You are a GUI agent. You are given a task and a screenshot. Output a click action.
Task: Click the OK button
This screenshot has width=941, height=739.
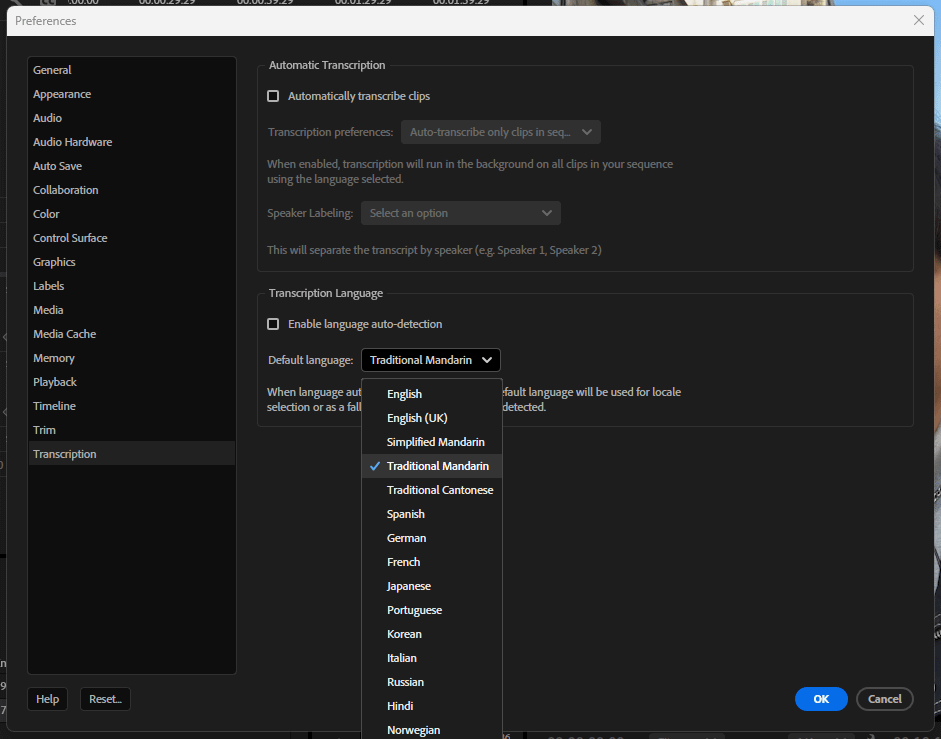[821, 699]
